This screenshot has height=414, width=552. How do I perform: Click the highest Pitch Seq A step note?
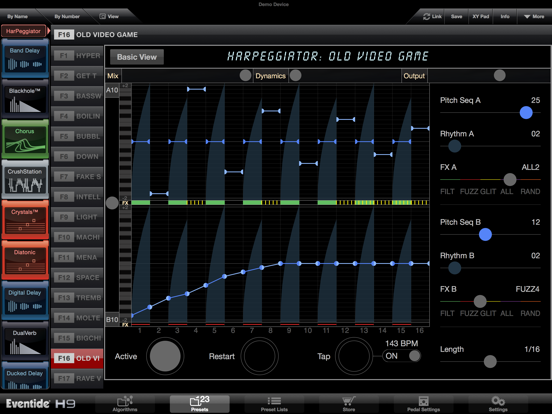(196, 89)
